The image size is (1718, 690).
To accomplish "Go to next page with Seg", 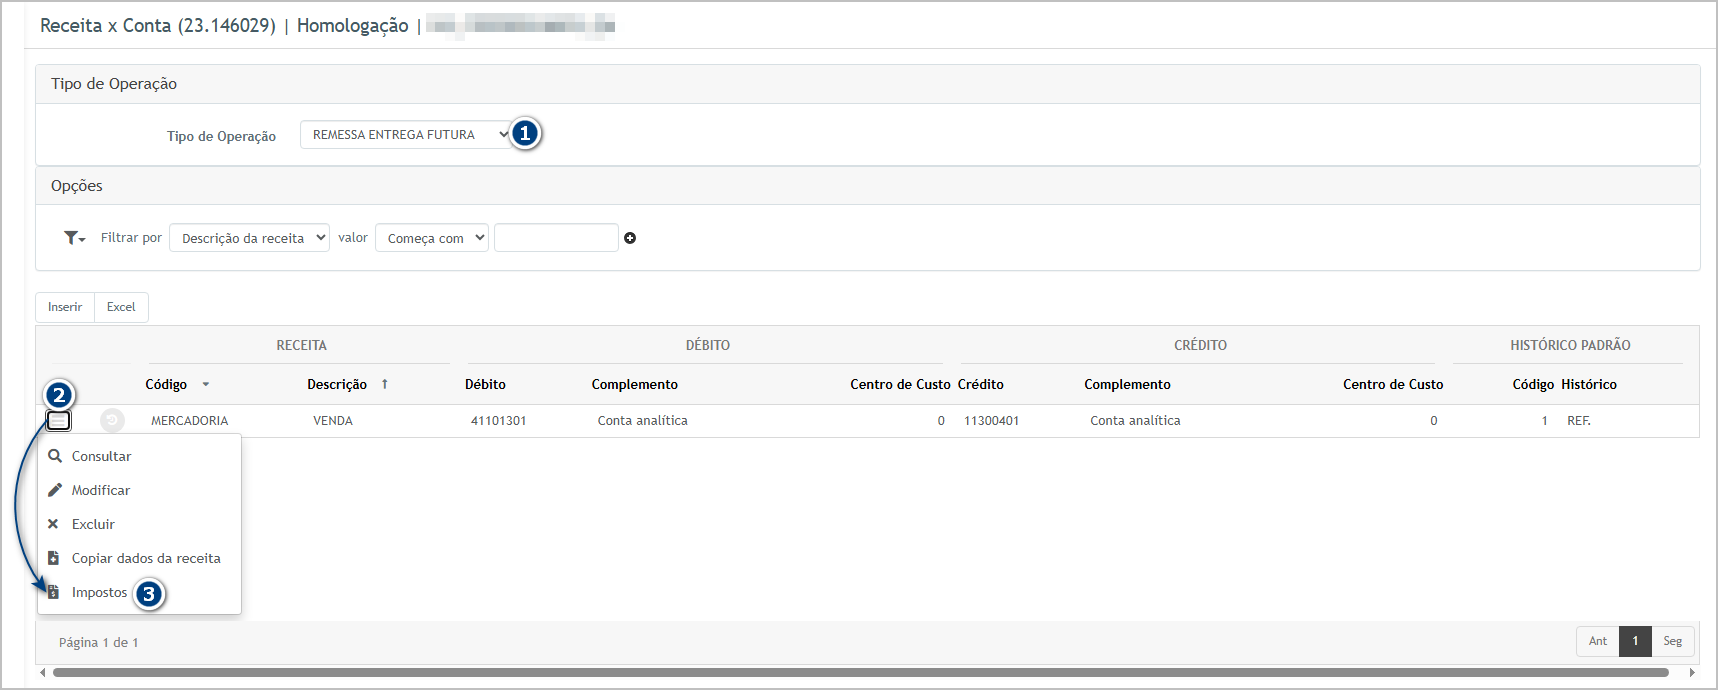I will tap(1673, 641).
